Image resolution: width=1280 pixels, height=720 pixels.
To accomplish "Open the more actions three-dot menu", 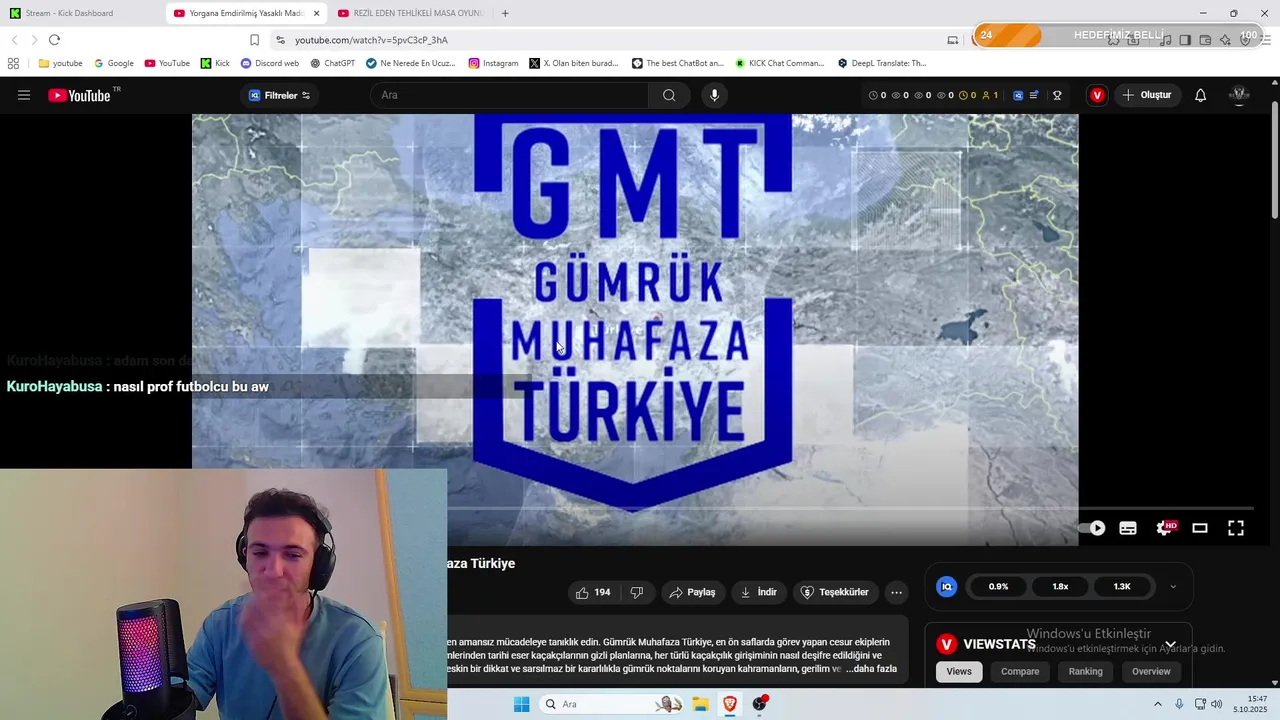I will (896, 592).
